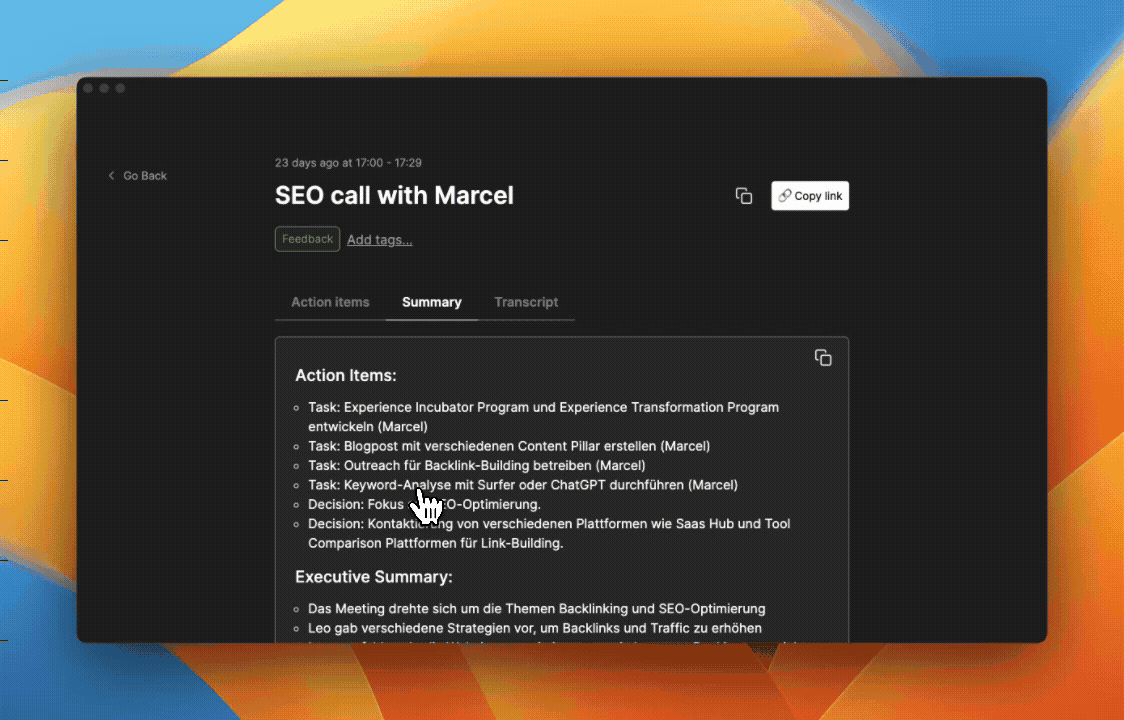This screenshot has width=1124, height=720.
Task: Click the copy icon beside the meeting title
Action: tap(744, 196)
